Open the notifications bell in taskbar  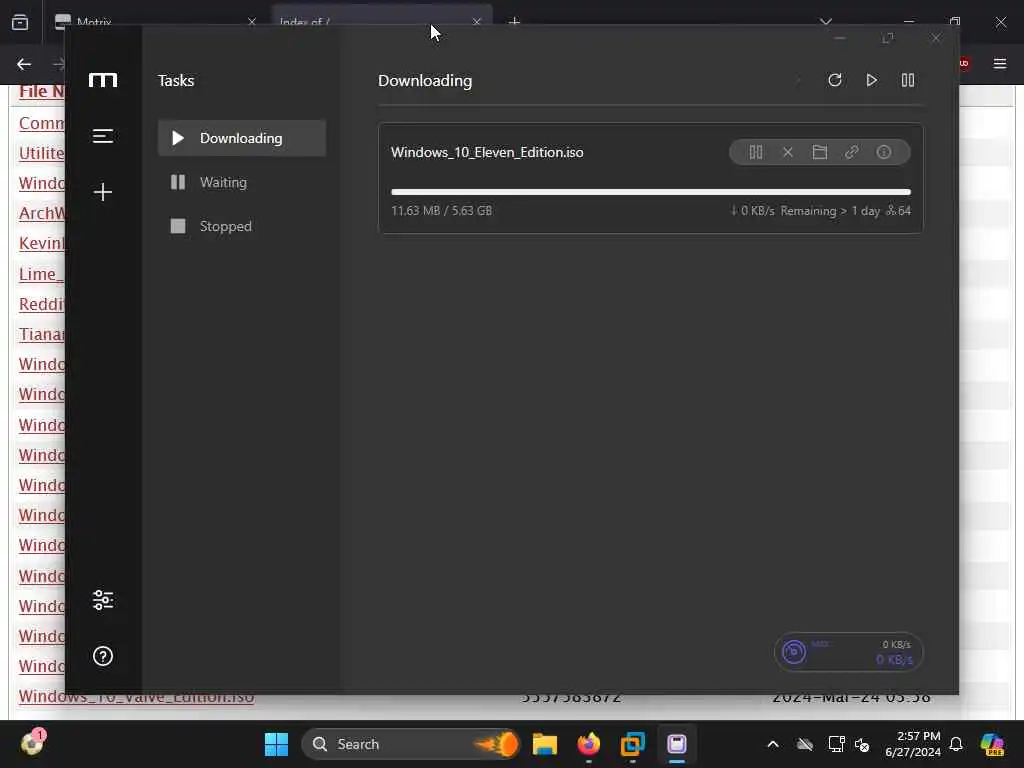click(x=955, y=744)
